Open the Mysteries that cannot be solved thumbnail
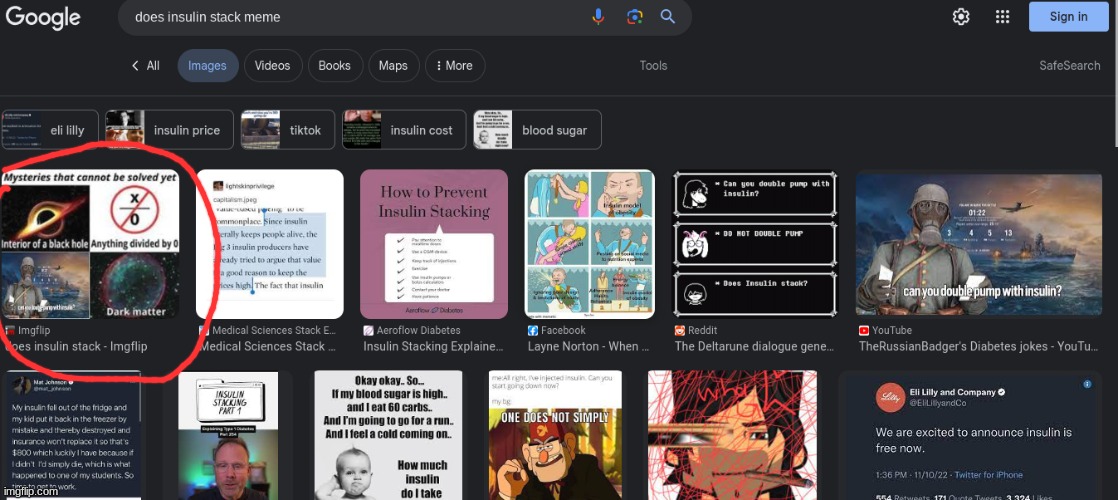Image resolution: width=1118 pixels, height=500 pixels. 90,244
